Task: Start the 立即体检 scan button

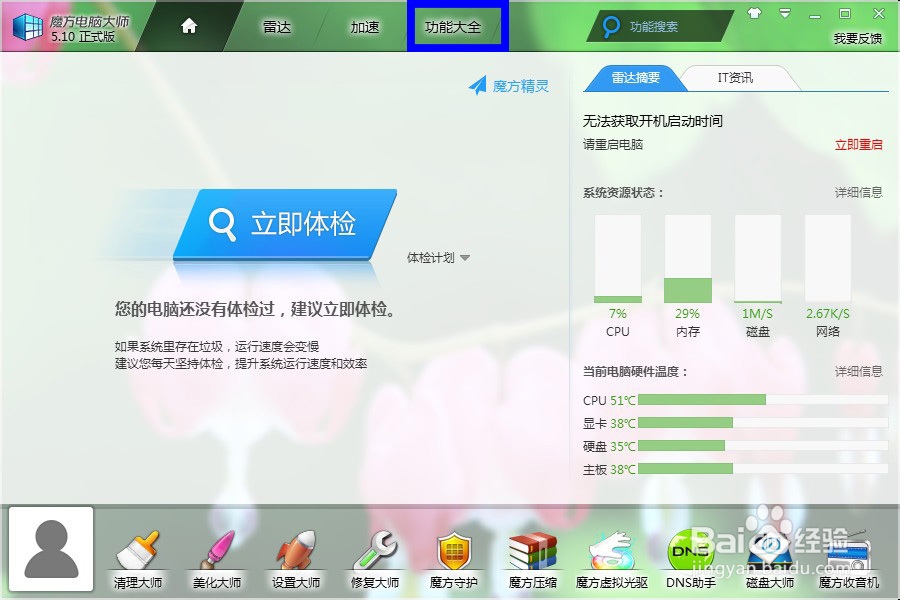Action: pyautogui.click(x=285, y=224)
